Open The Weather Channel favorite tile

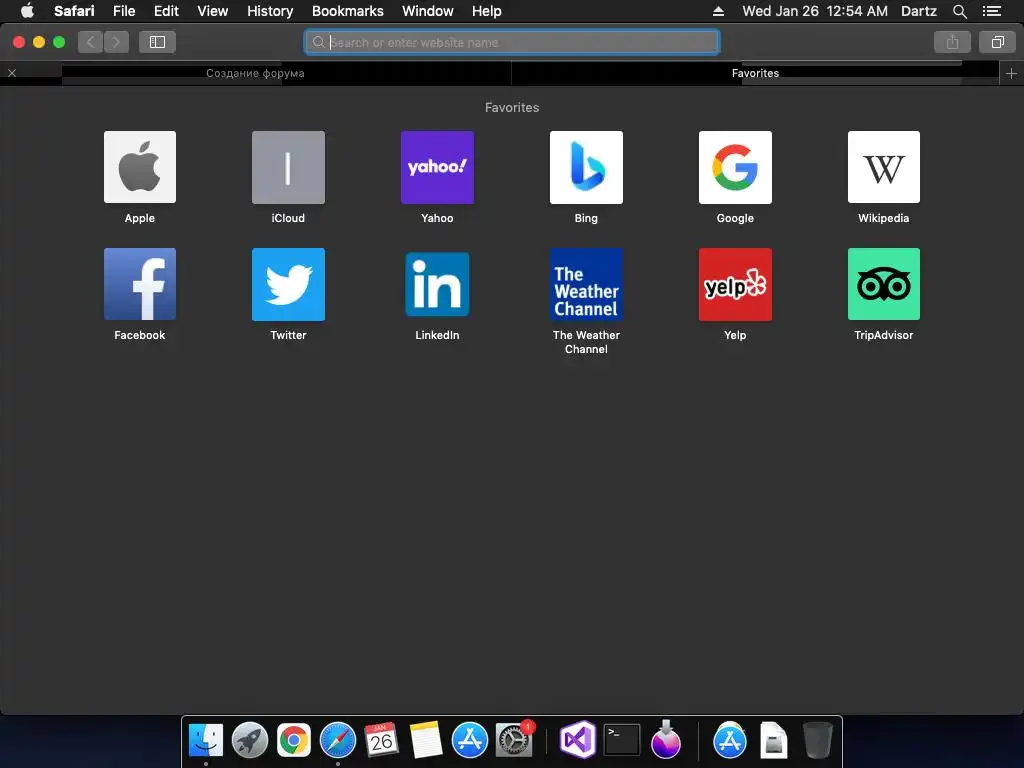pyautogui.click(x=586, y=284)
